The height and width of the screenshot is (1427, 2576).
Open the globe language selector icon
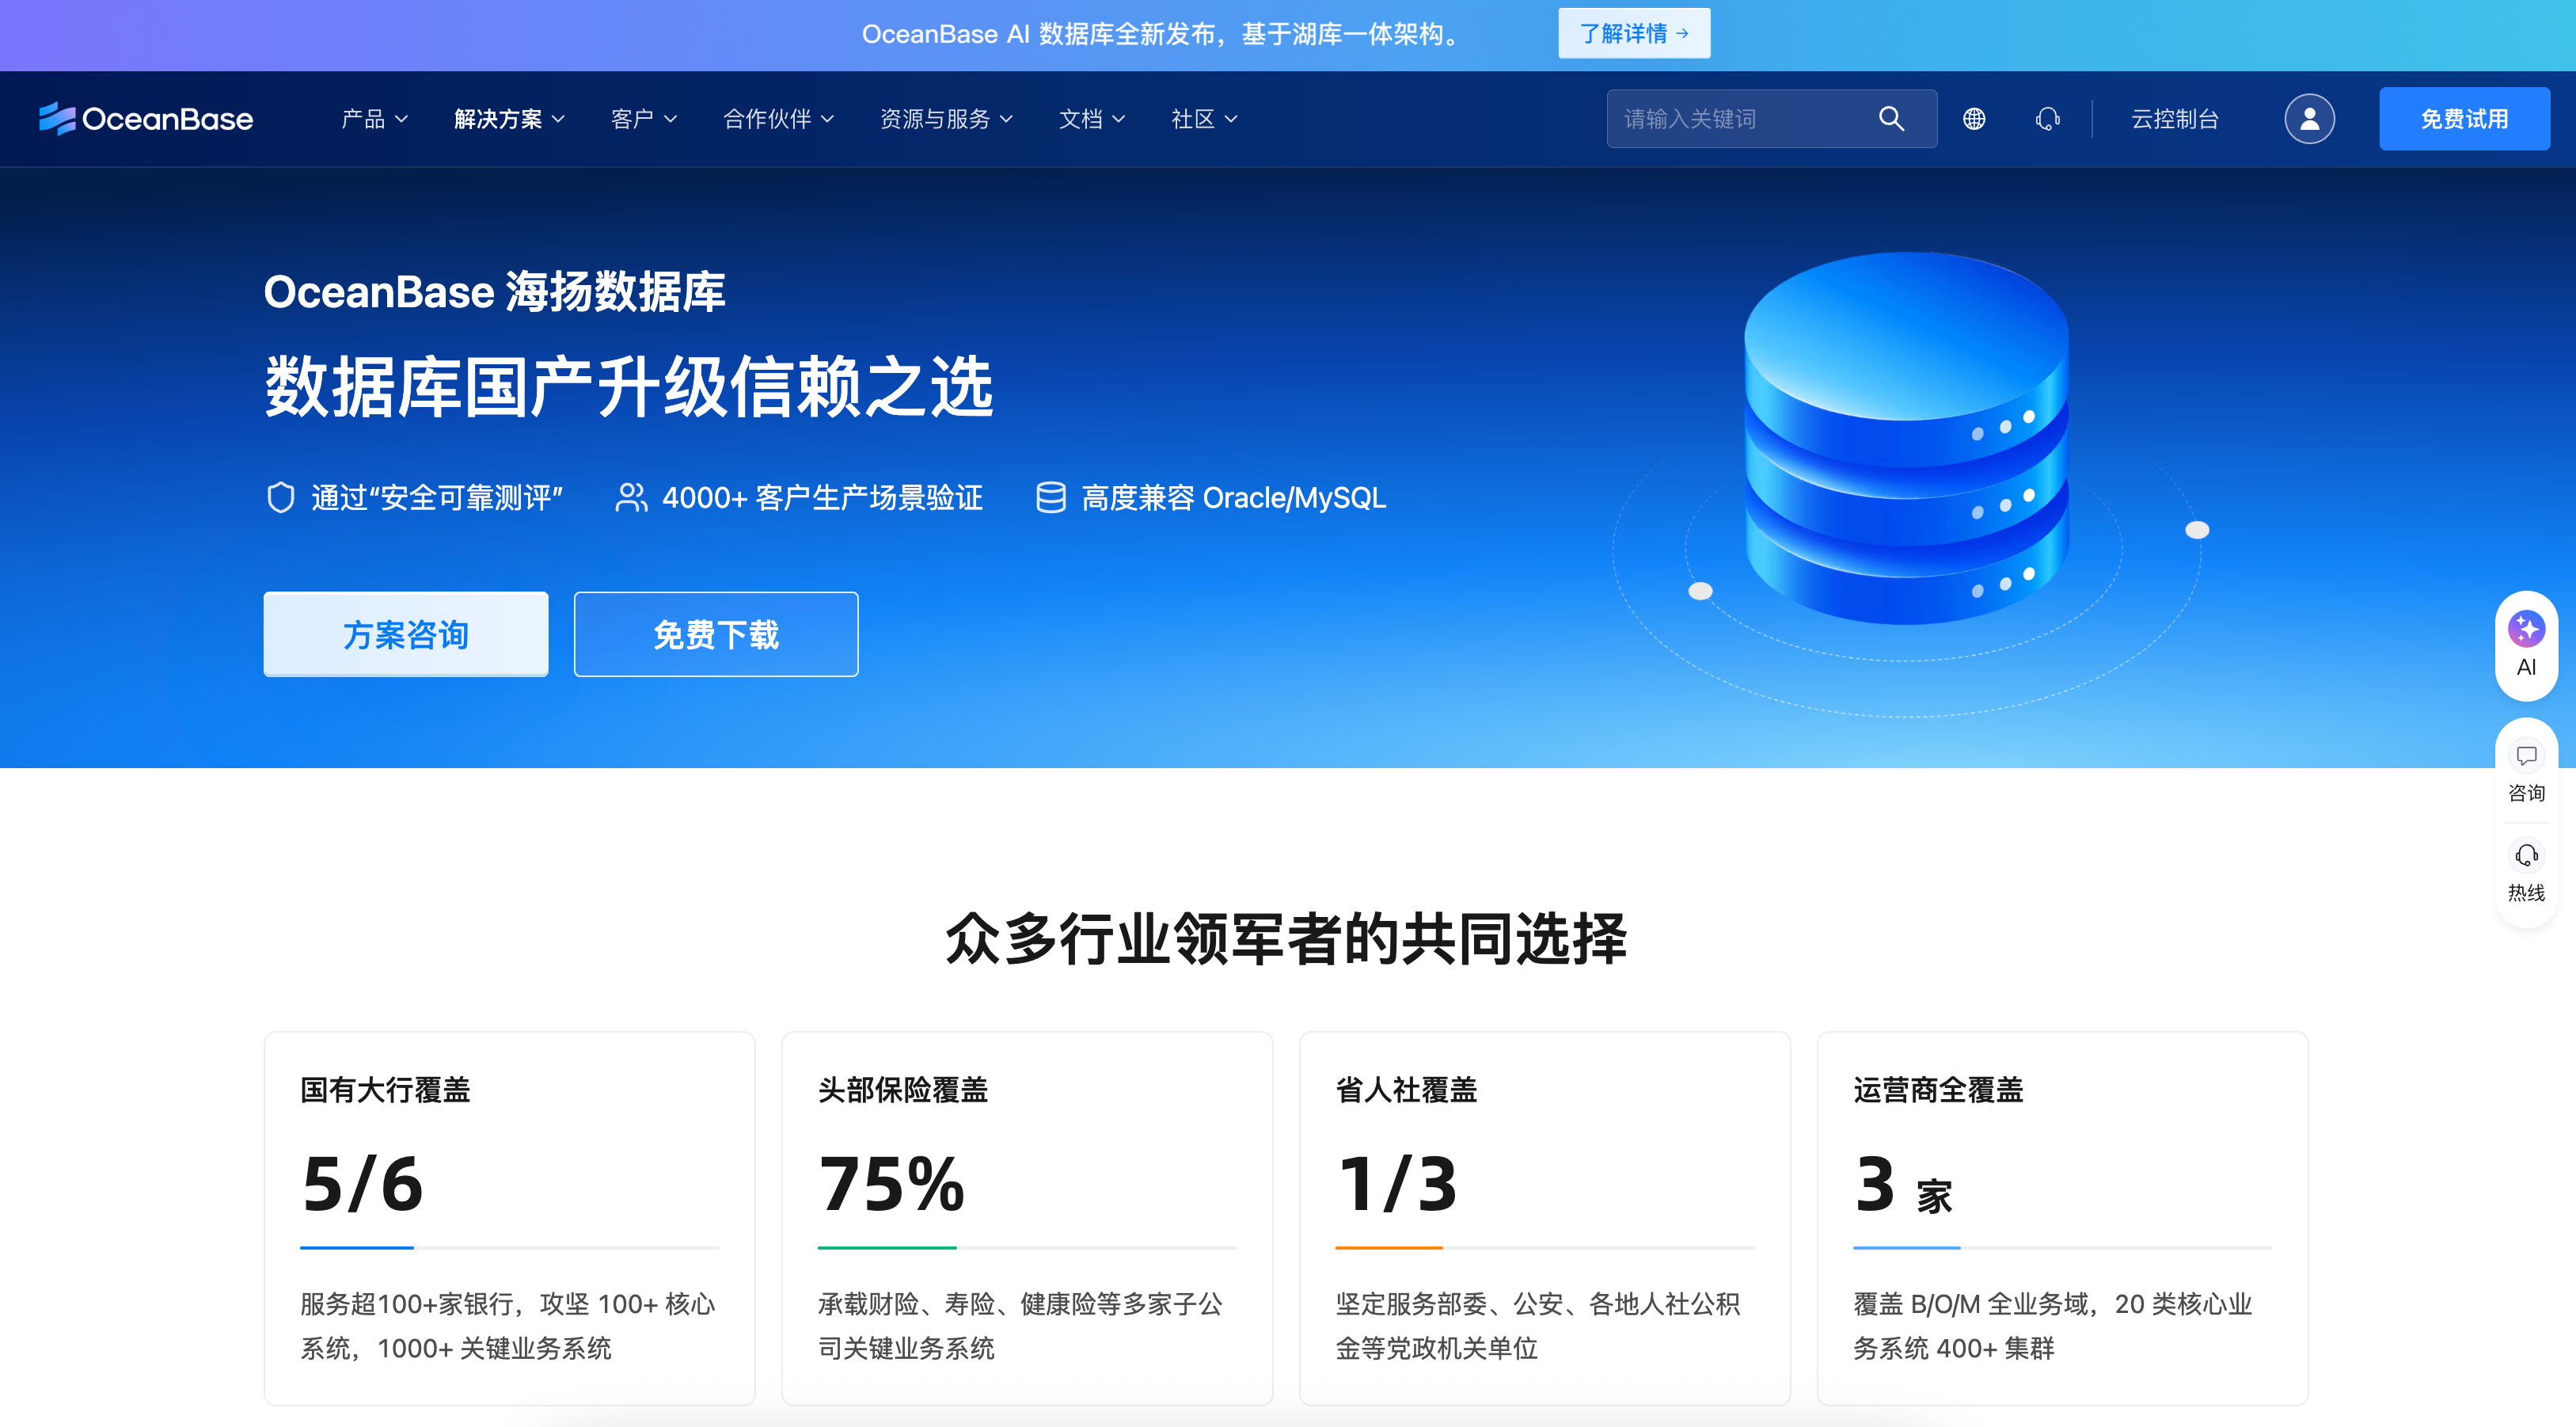coord(1974,119)
